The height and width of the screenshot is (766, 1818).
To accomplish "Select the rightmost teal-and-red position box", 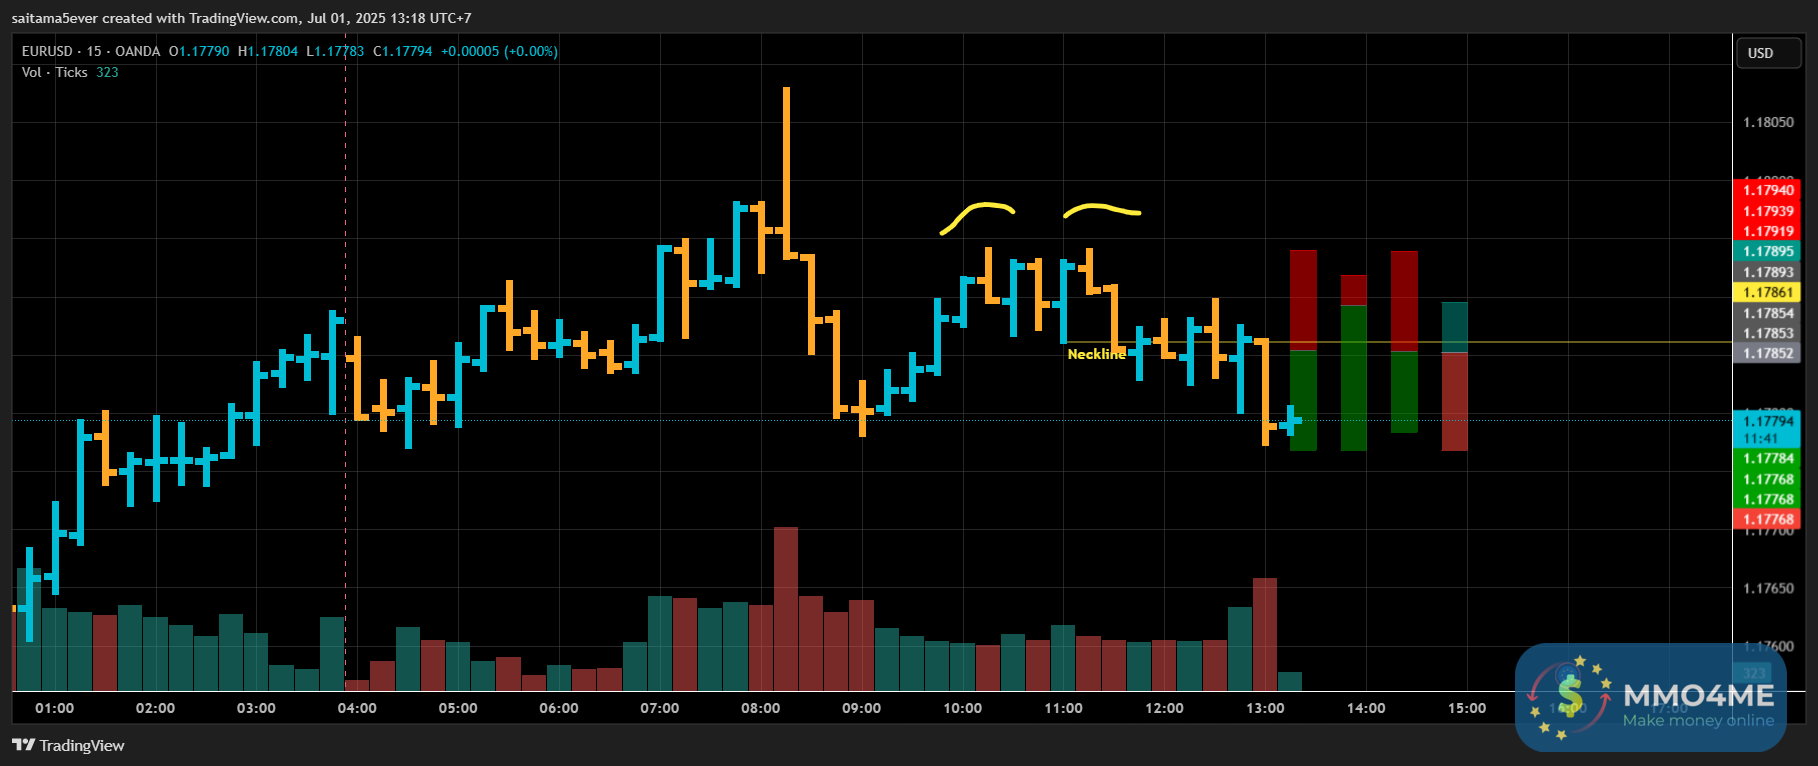I will pyautogui.click(x=1454, y=376).
